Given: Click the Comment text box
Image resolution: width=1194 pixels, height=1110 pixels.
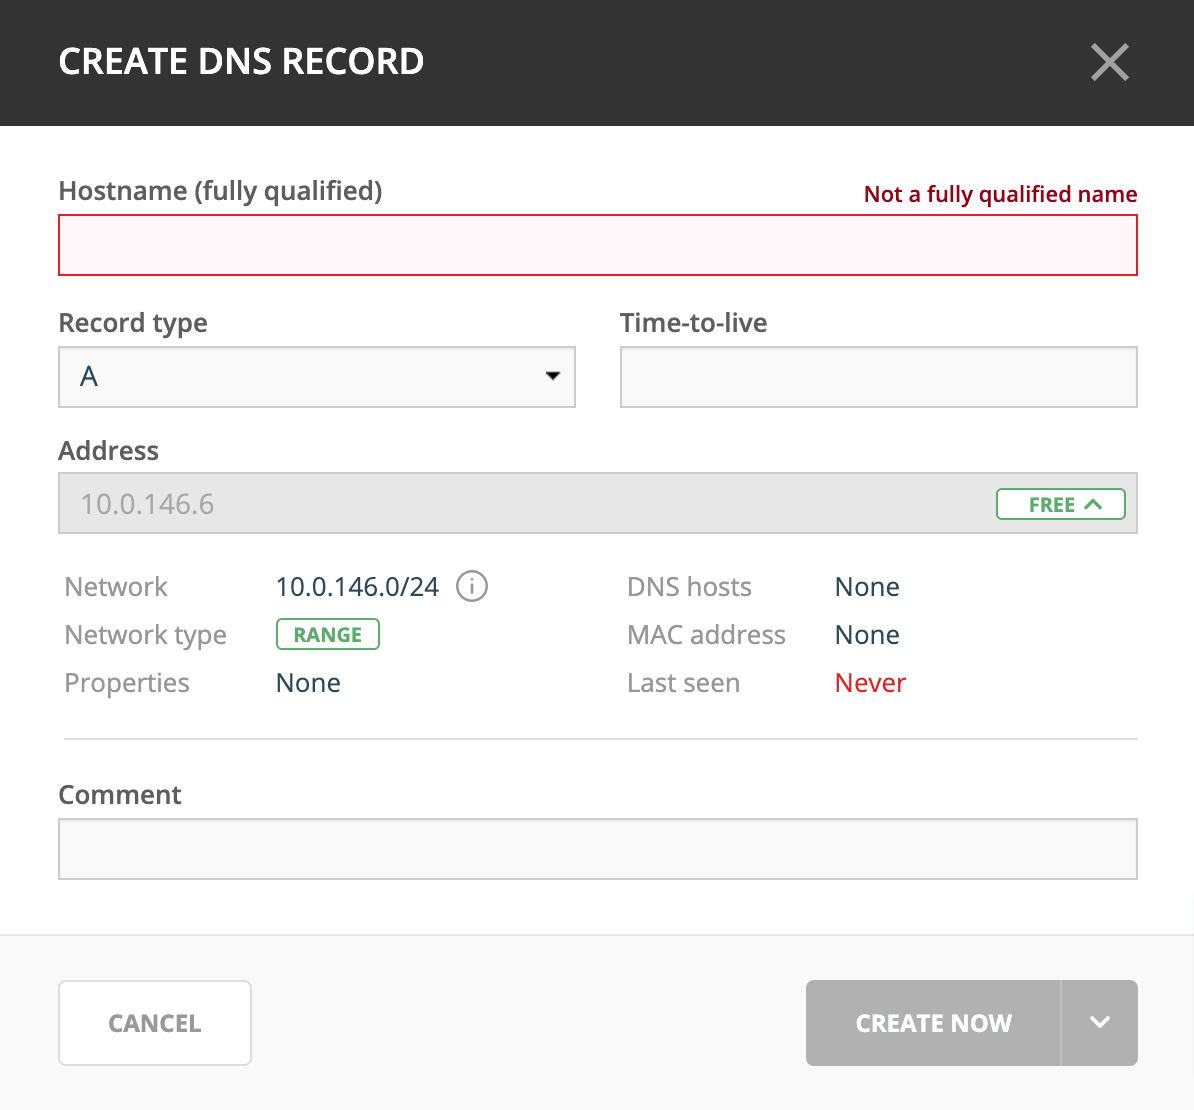Looking at the screenshot, I should pos(597,849).
